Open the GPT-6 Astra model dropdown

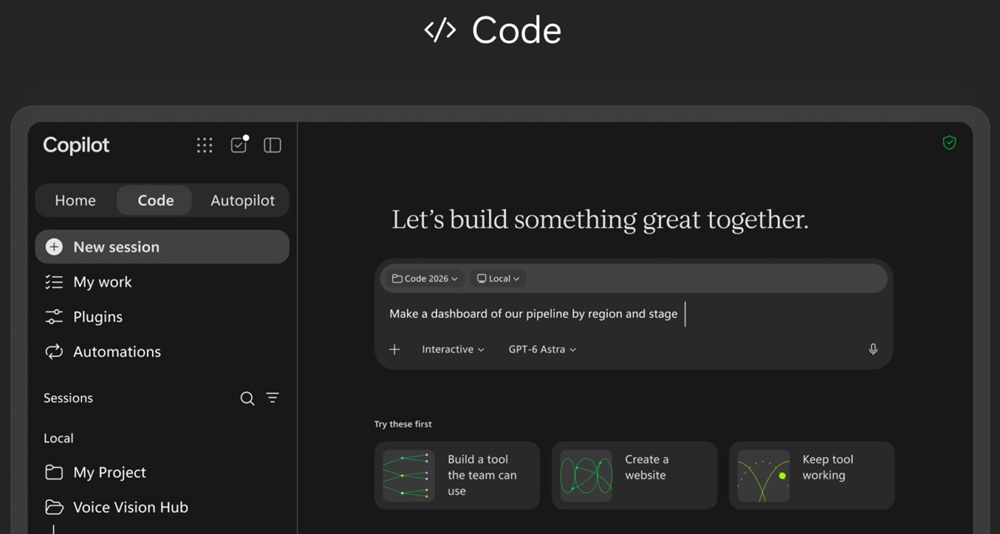coord(542,350)
